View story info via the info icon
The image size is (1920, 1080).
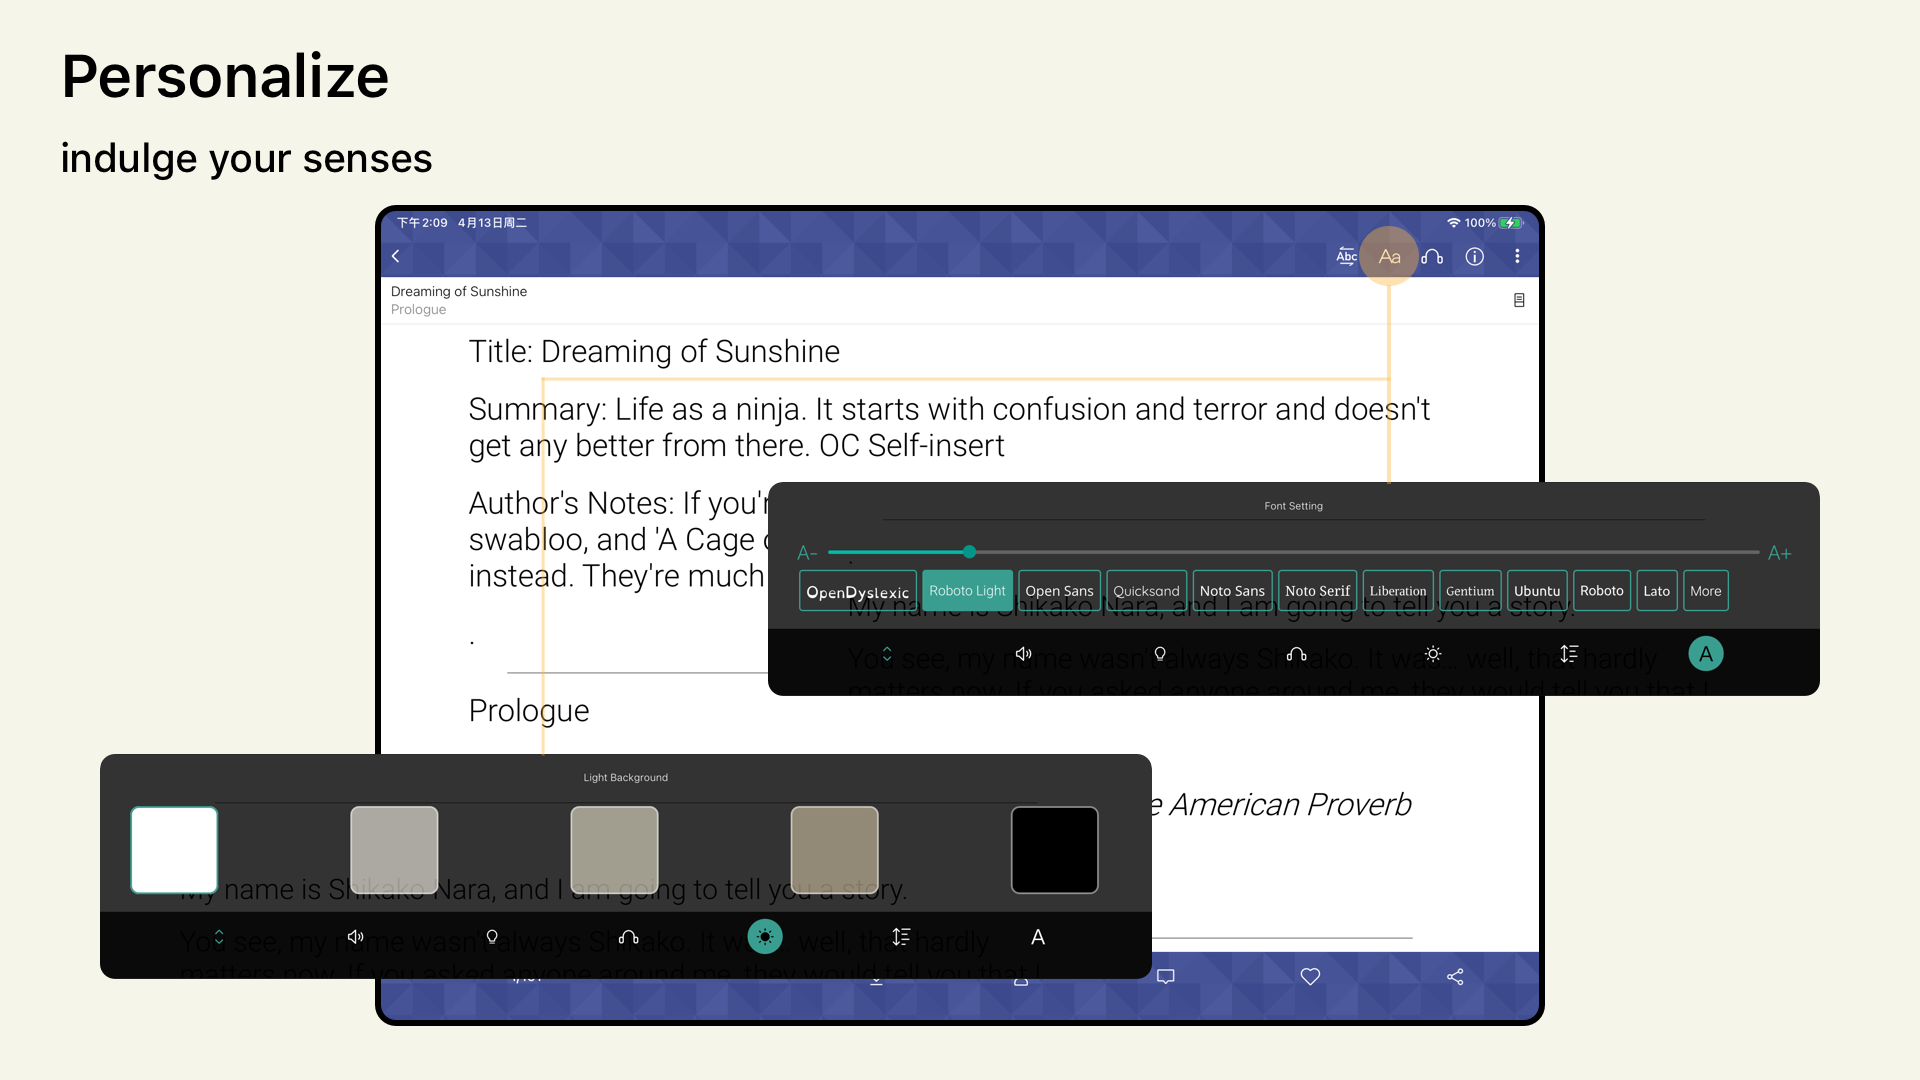click(x=1473, y=256)
